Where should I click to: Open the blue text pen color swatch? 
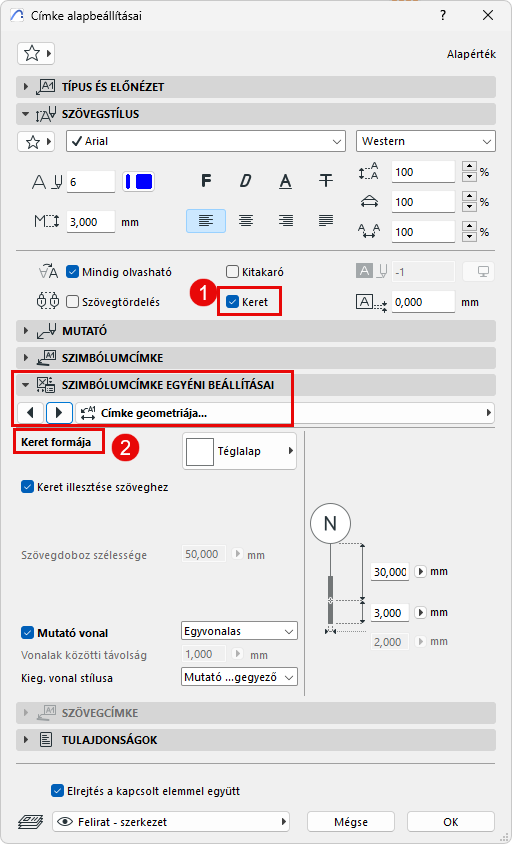[139, 181]
